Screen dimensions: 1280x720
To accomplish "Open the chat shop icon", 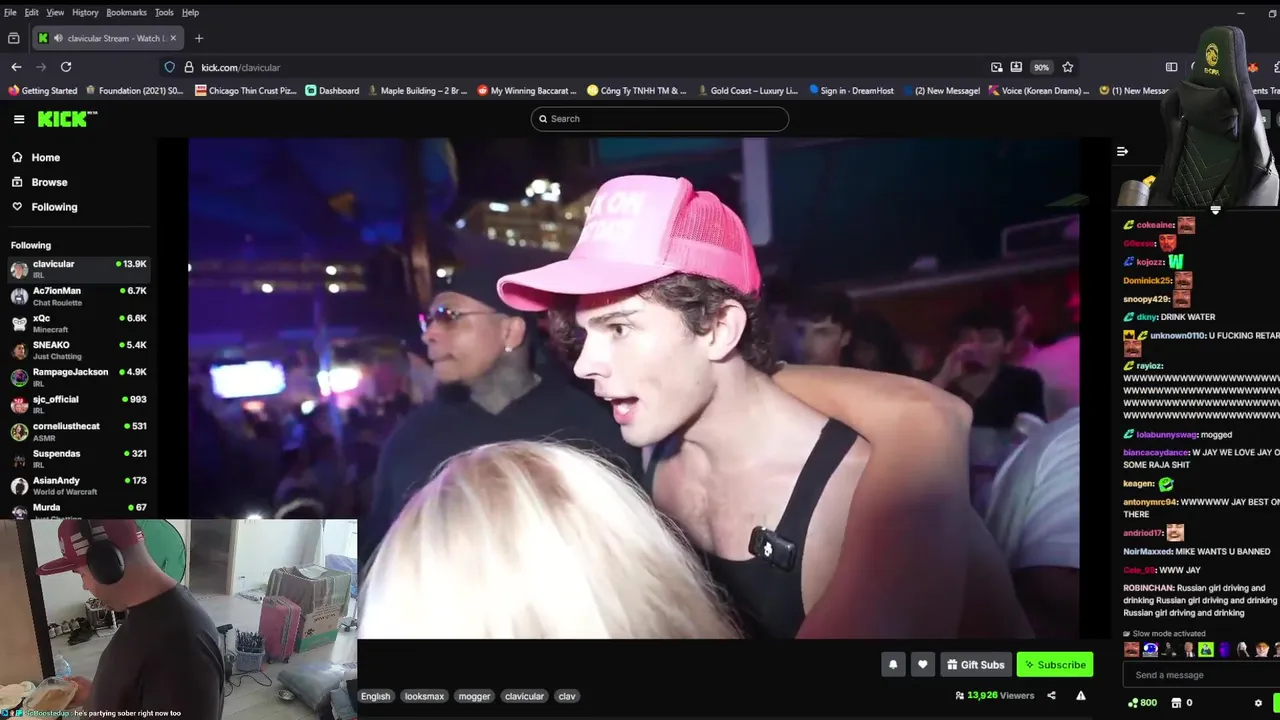I will (1176, 703).
